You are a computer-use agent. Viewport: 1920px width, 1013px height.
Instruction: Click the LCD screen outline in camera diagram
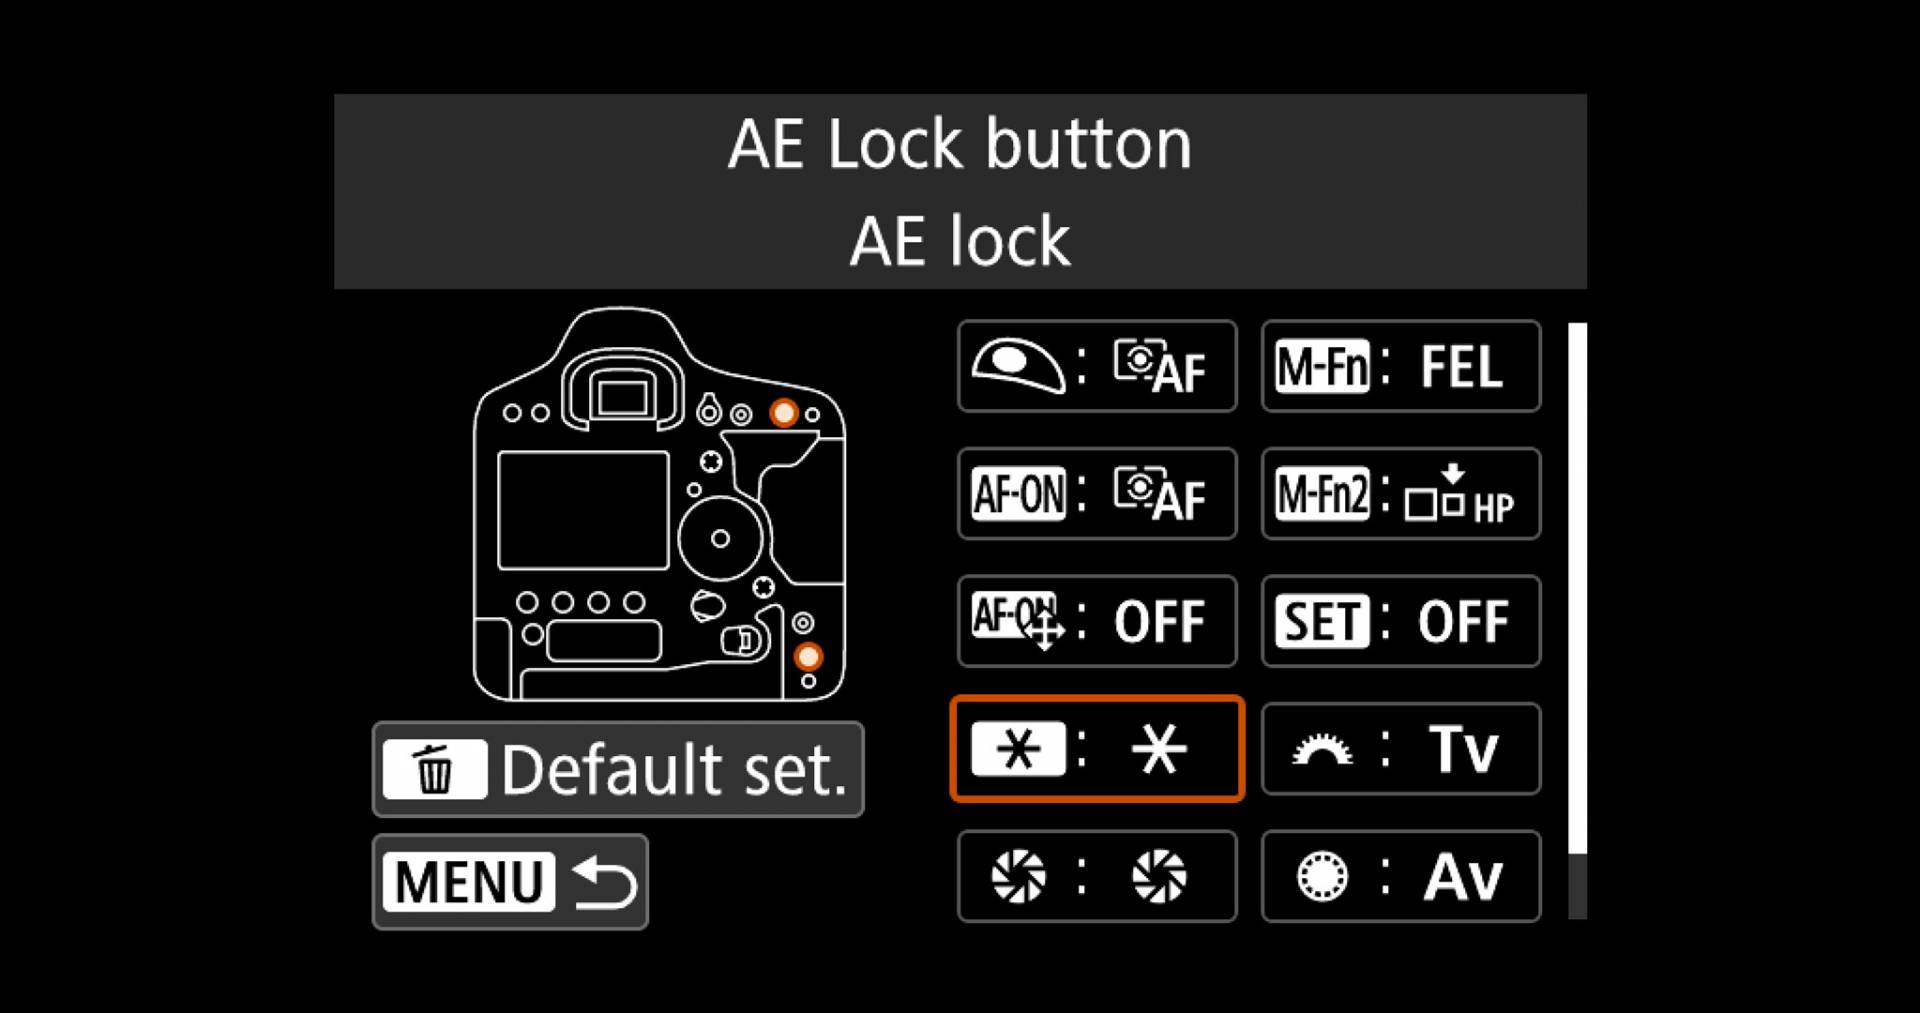point(583,510)
